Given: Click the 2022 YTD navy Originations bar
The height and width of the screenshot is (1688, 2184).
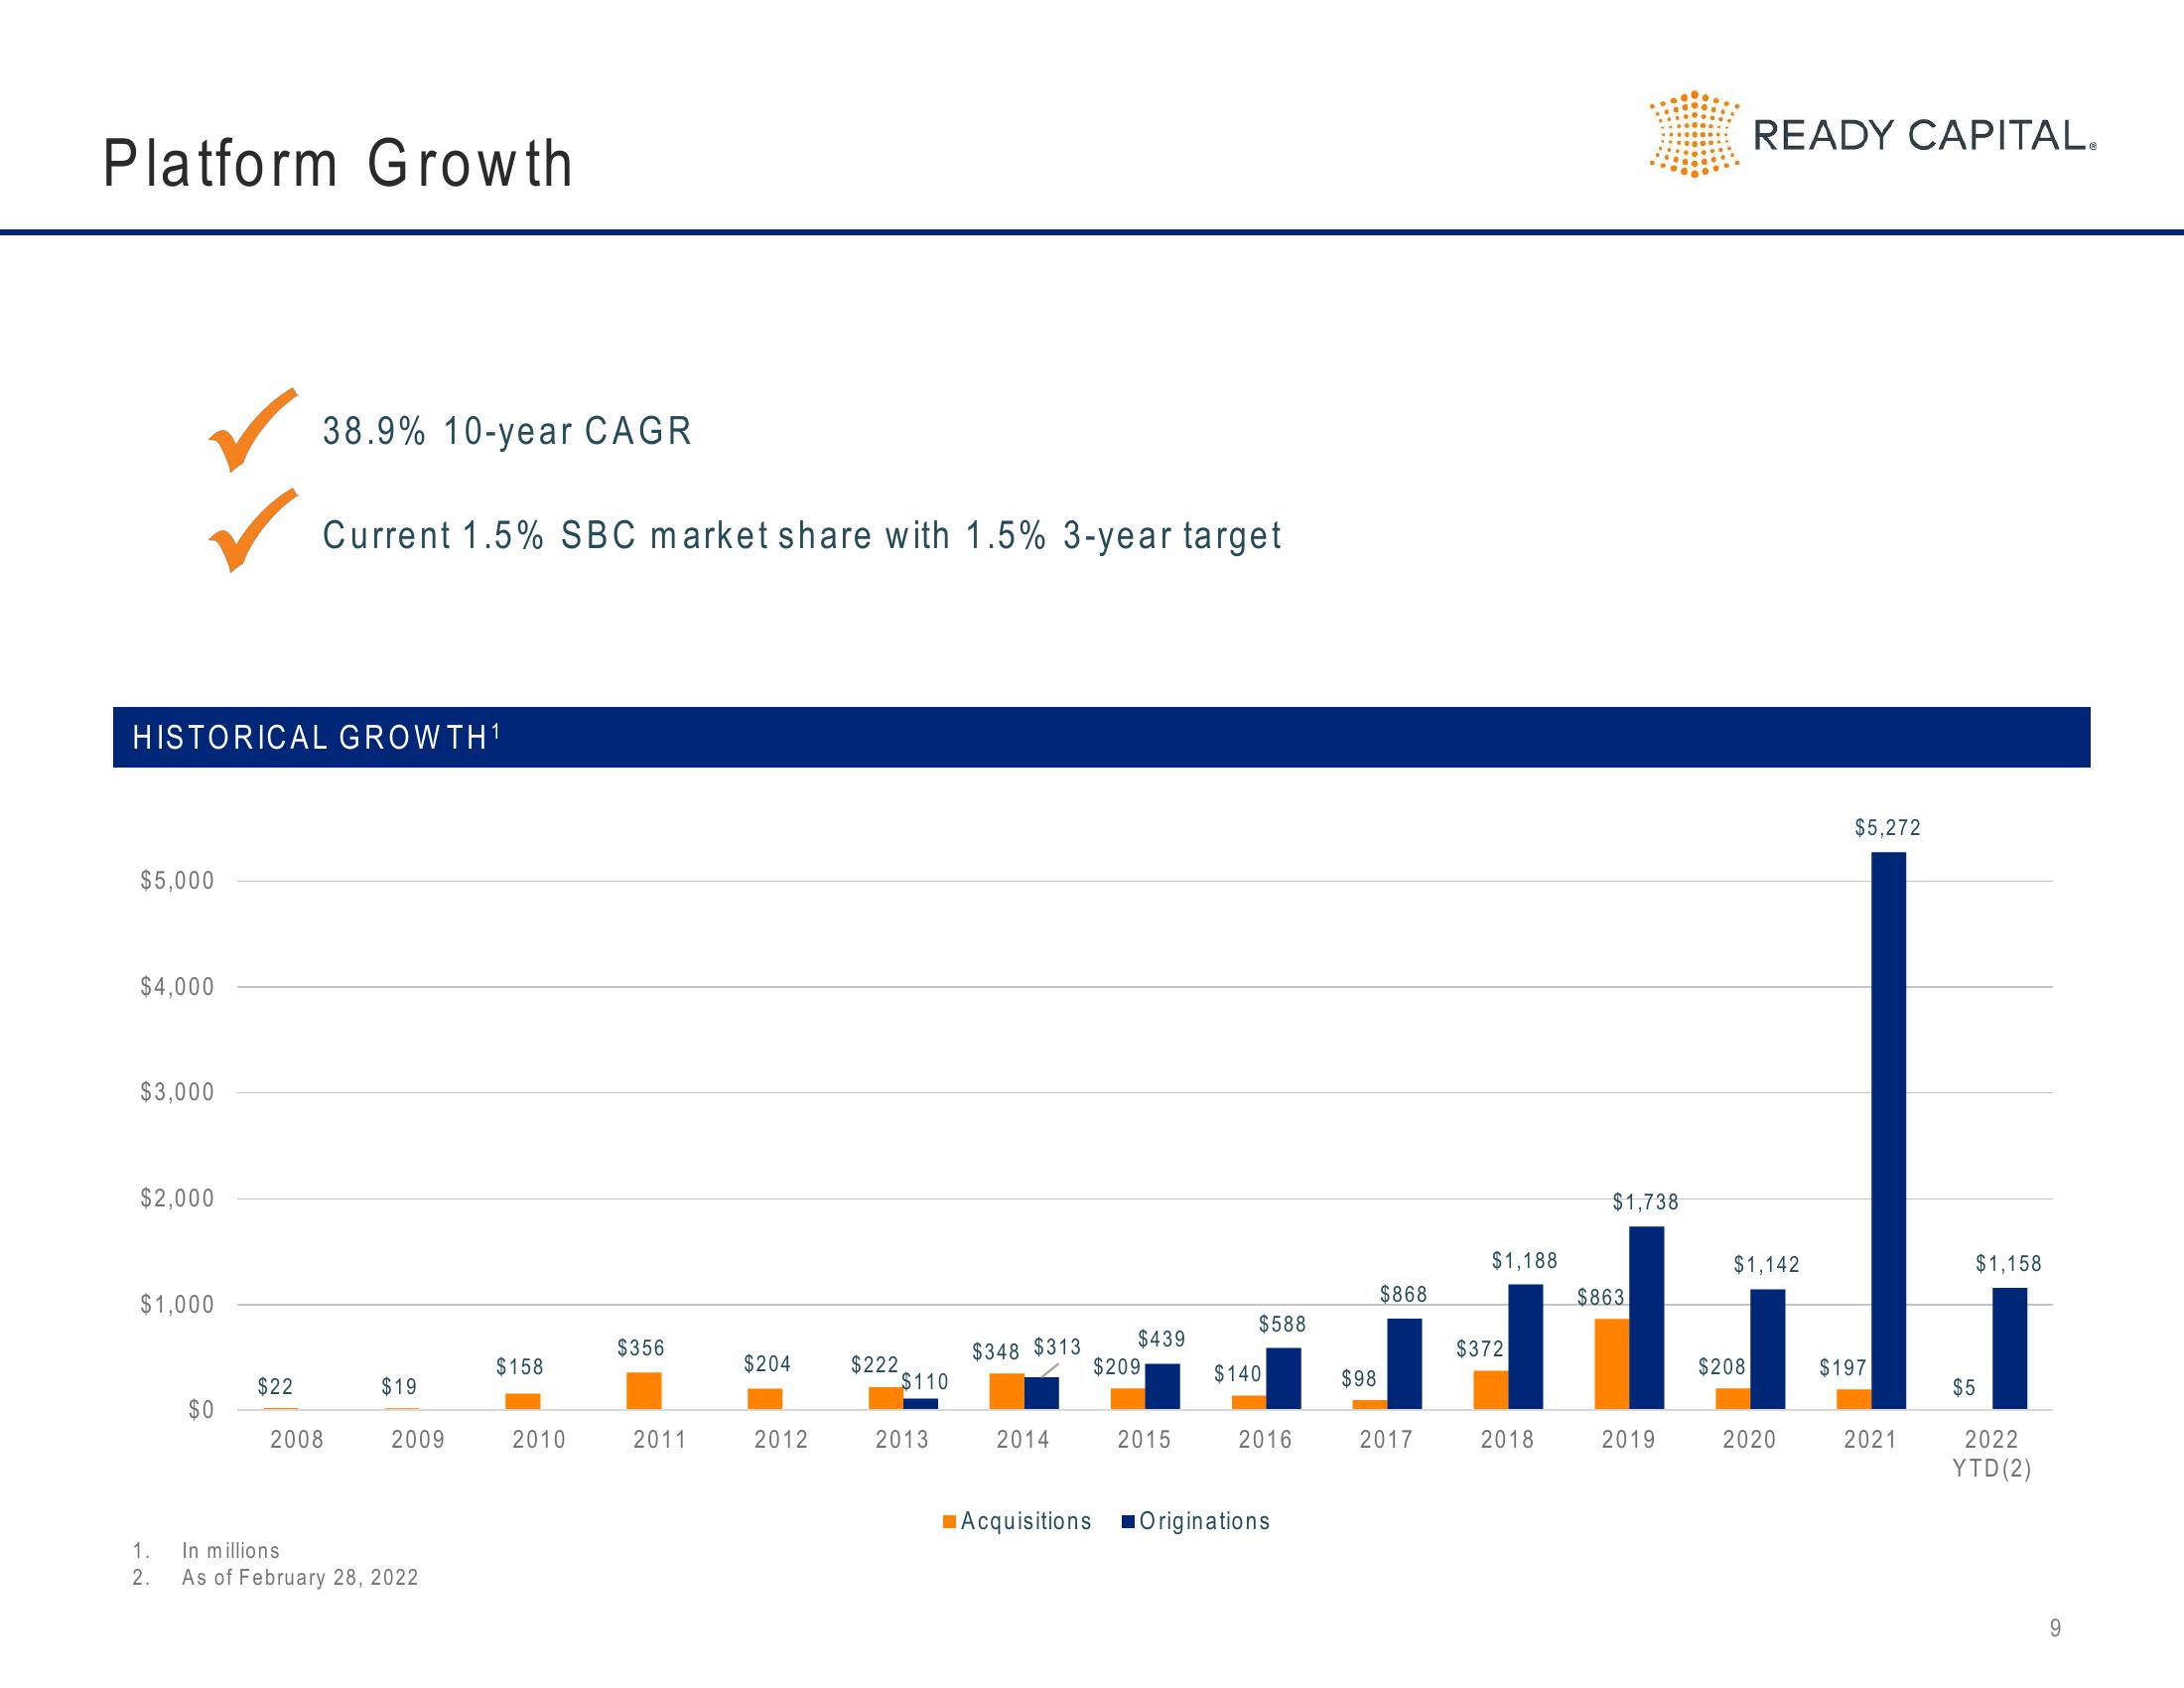Looking at the screenshot, I should click(x=2010, y=1348).
